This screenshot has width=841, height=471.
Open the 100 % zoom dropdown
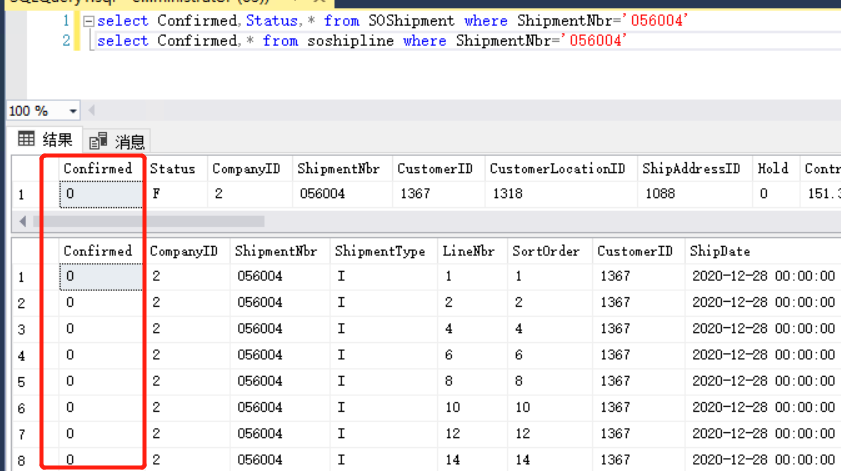73,111
